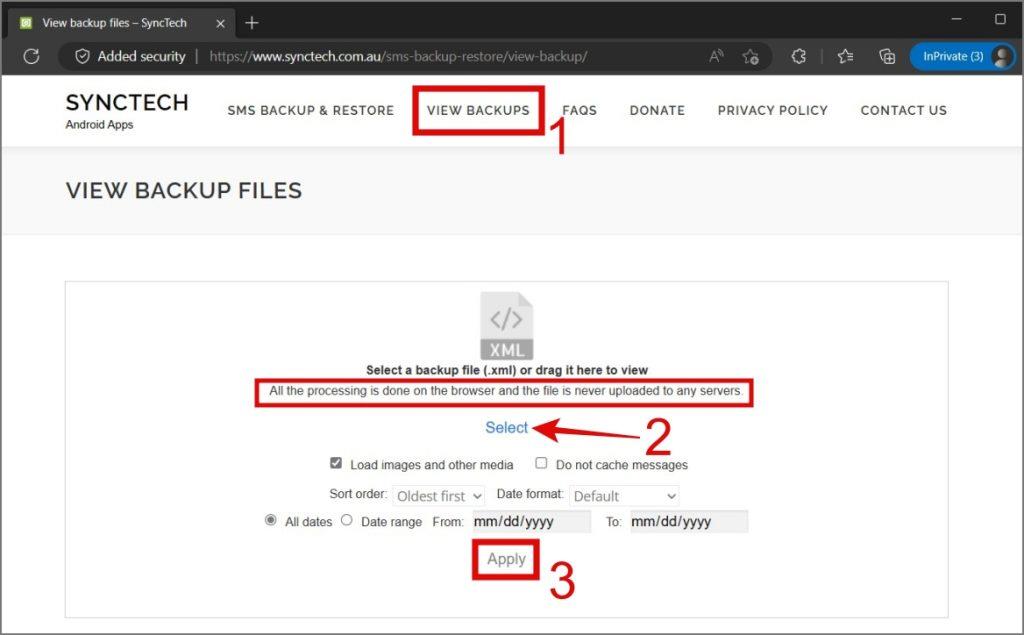Open the Date format dropdown
The width and height of the screenshot is (1024, 635).
[x=624, y=496]
